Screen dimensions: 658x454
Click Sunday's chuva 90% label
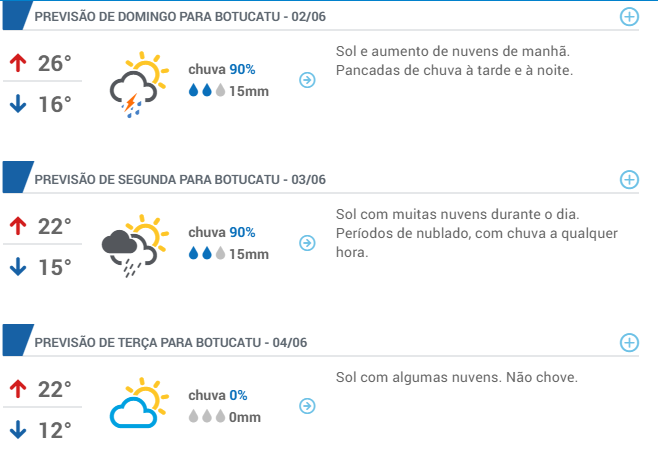click(222, 69)
